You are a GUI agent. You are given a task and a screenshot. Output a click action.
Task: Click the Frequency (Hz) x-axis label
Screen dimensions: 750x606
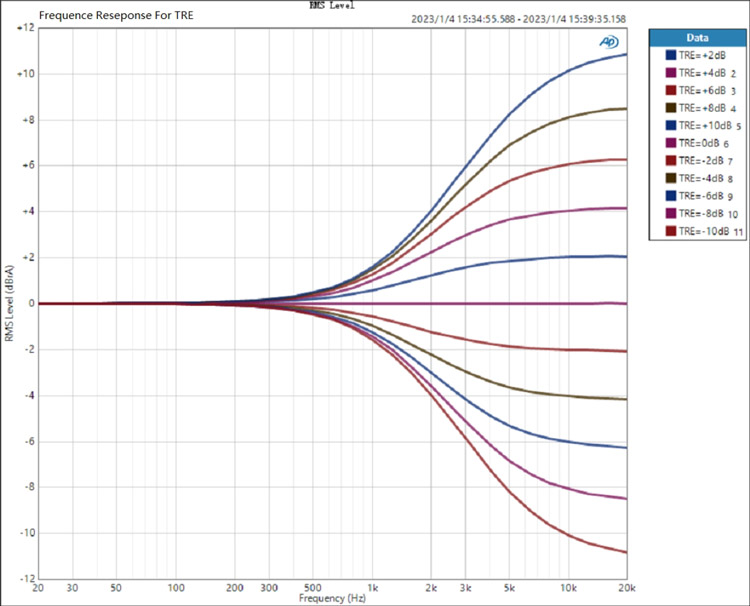[x=332, y=598]
